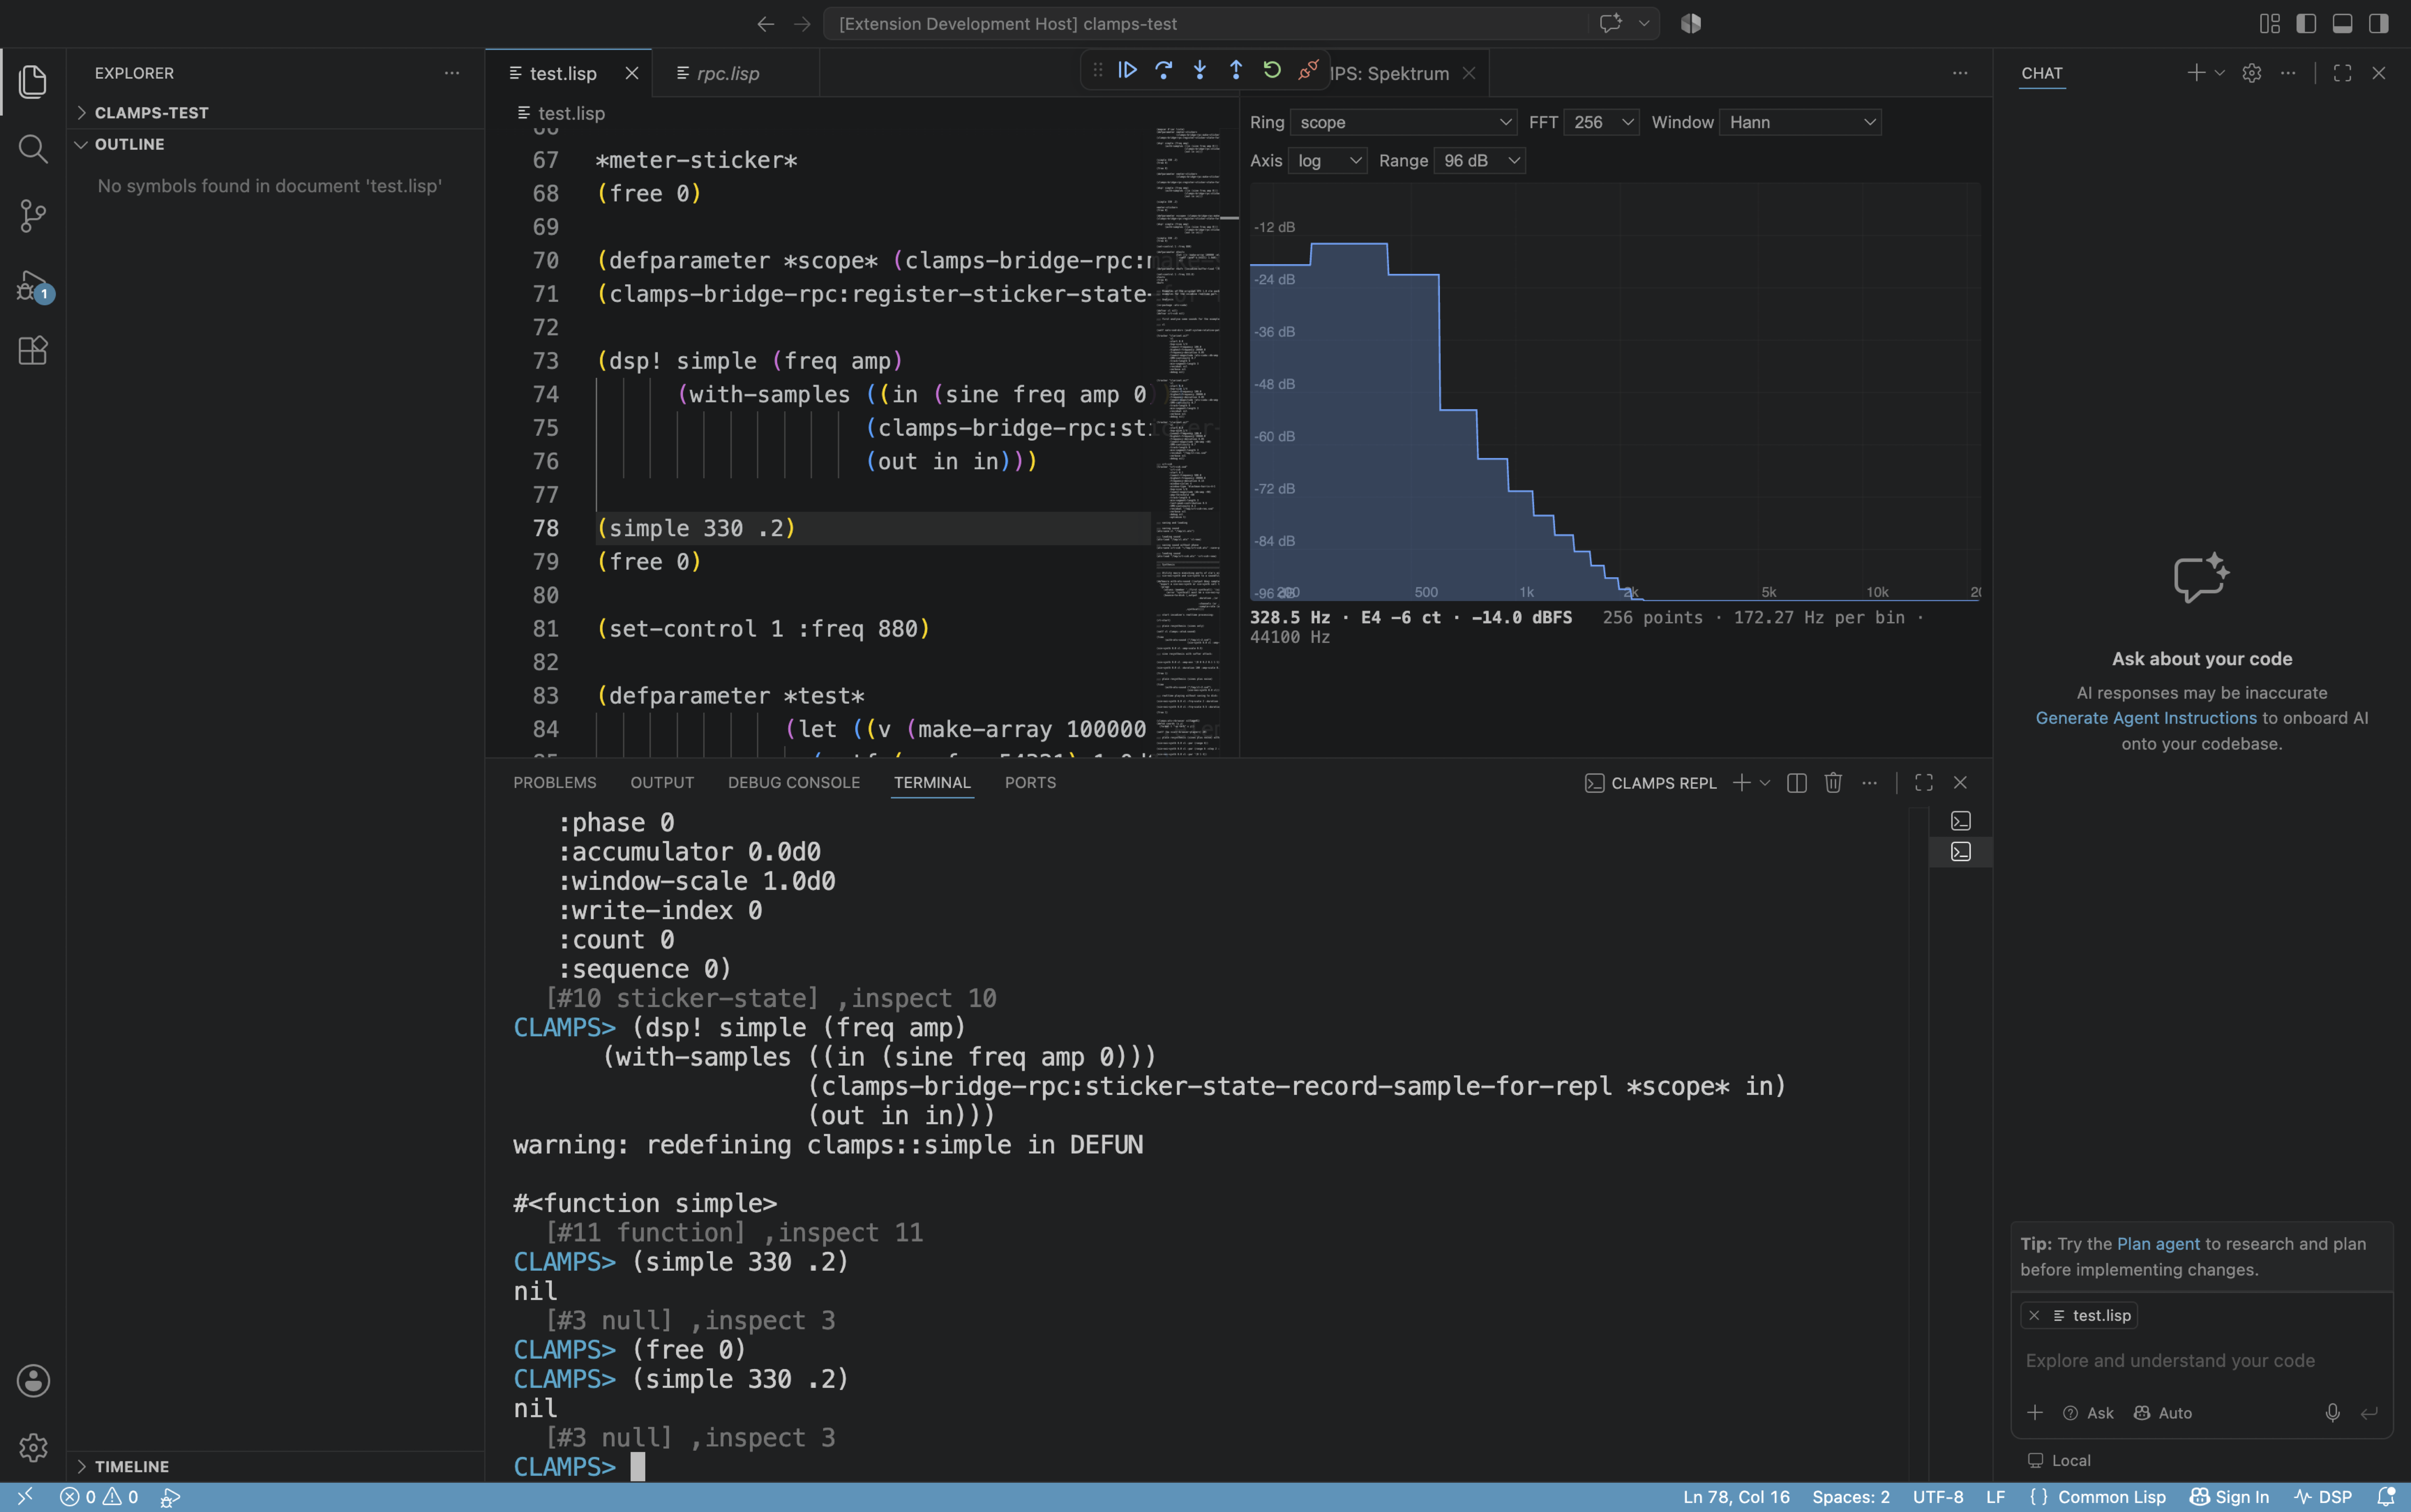Open remote window indicator in status bar

(x=25, y=1497)
